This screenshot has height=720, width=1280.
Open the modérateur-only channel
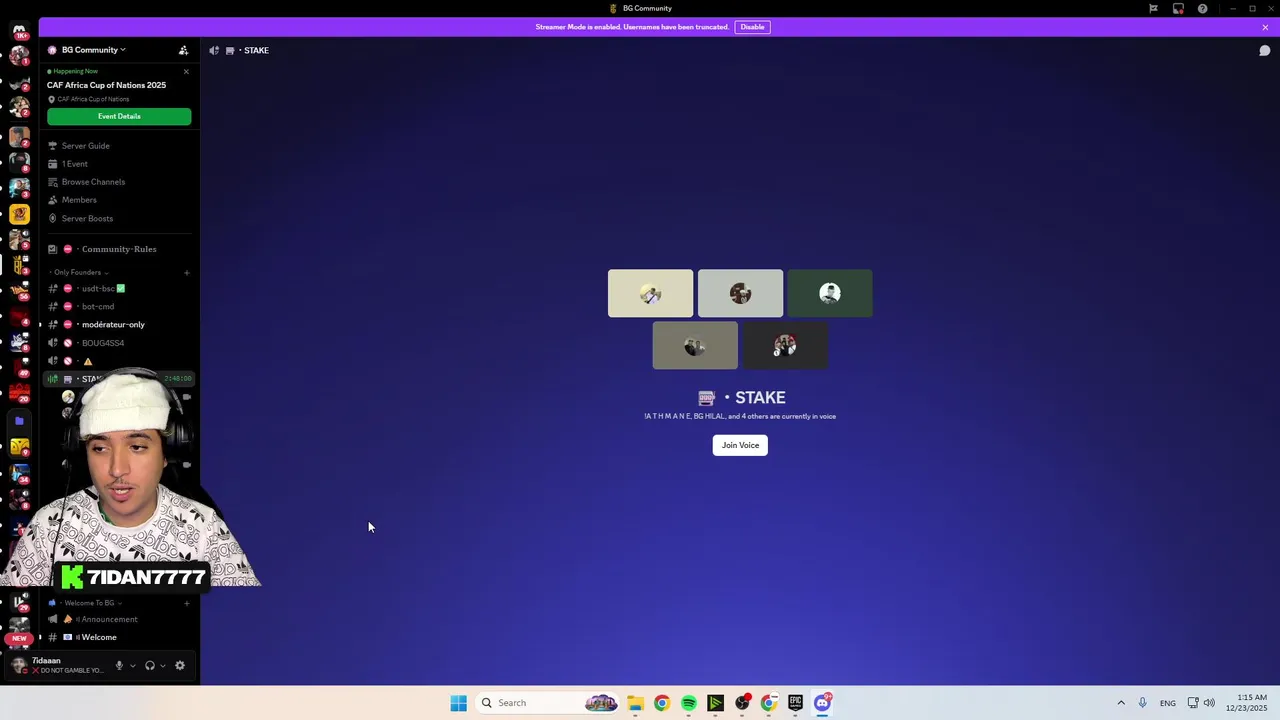click(119, 325)
